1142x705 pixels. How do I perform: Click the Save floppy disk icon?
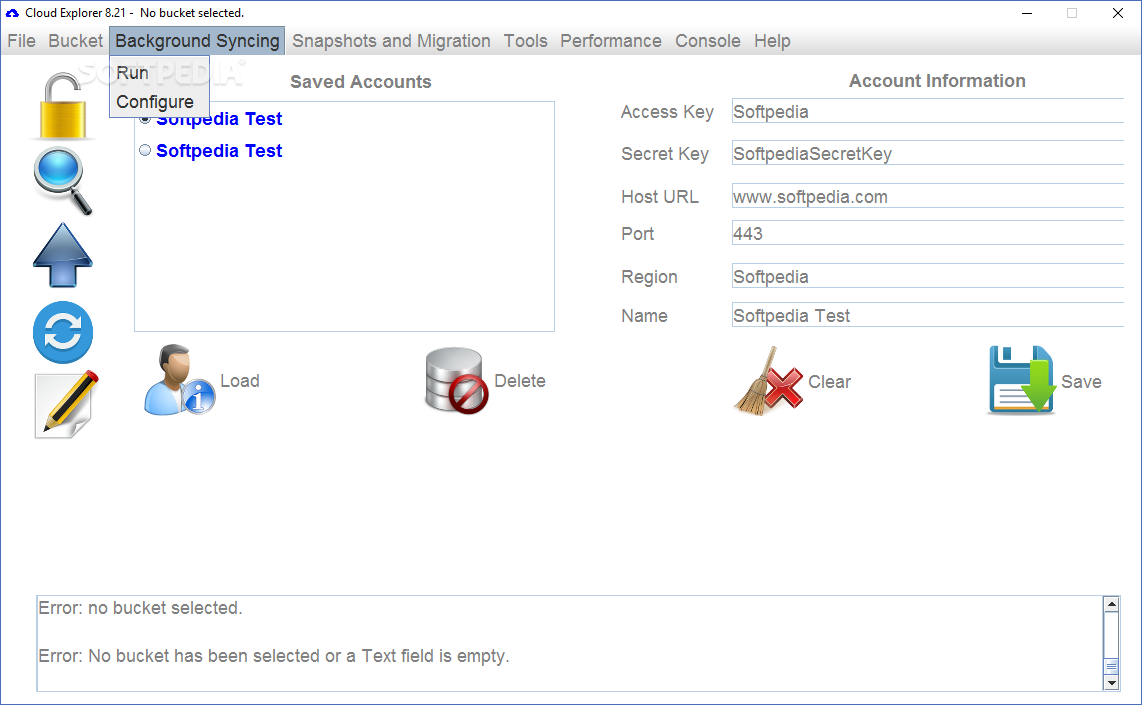tap(1022, 380)
